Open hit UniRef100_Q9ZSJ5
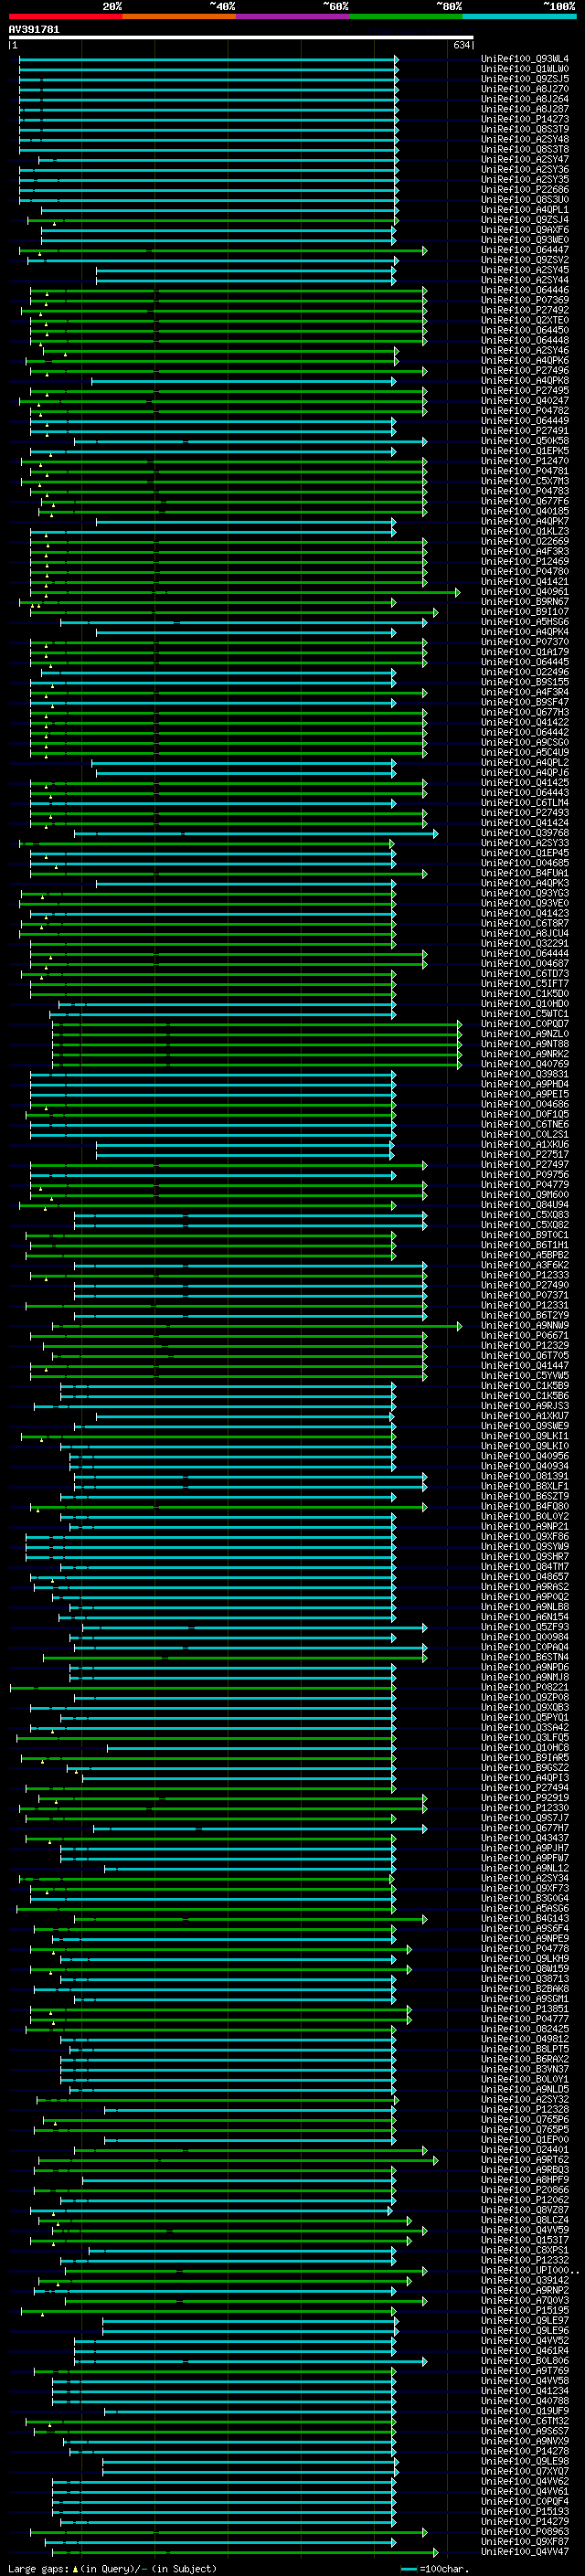The width and height of the screenshot is (585, 2576). (525, 80)
